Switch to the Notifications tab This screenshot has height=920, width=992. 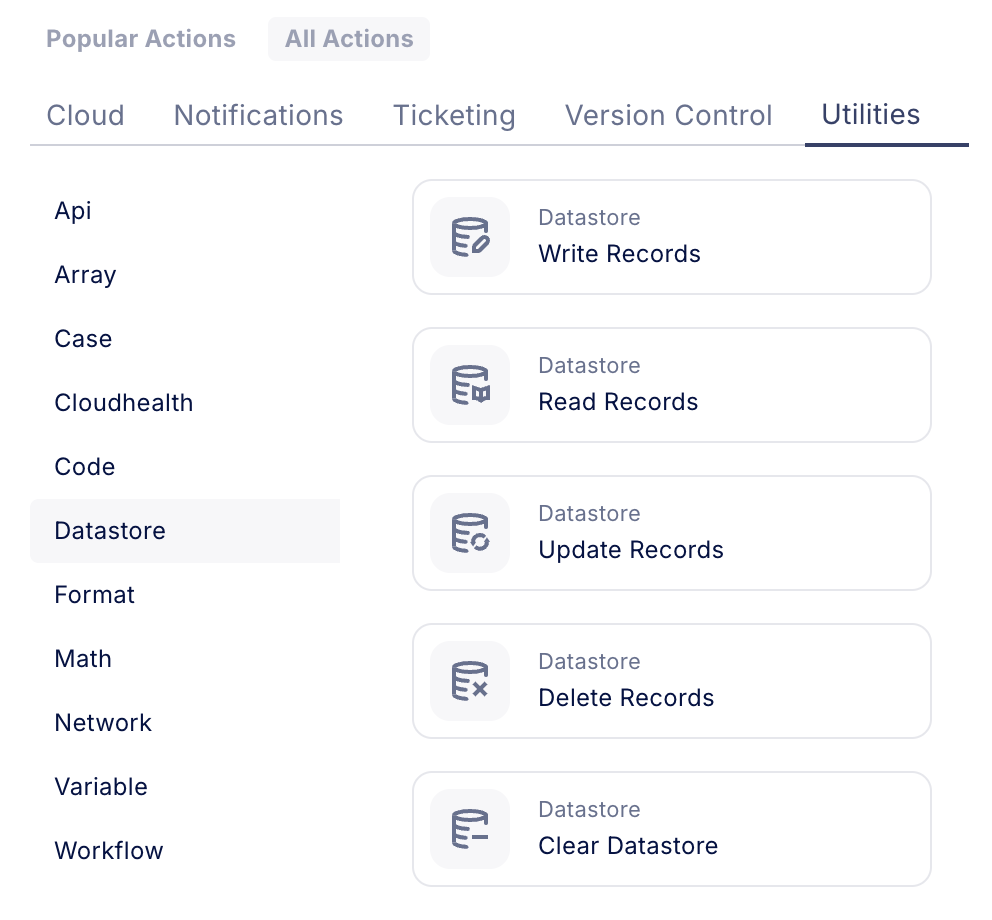point(258,115)
